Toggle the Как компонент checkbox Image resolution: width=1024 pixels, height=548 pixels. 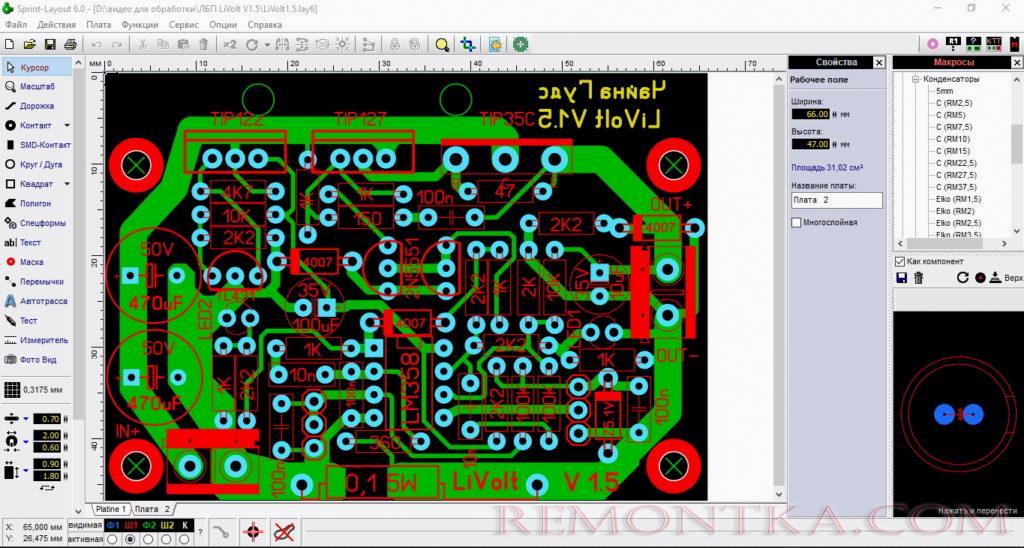900,261
